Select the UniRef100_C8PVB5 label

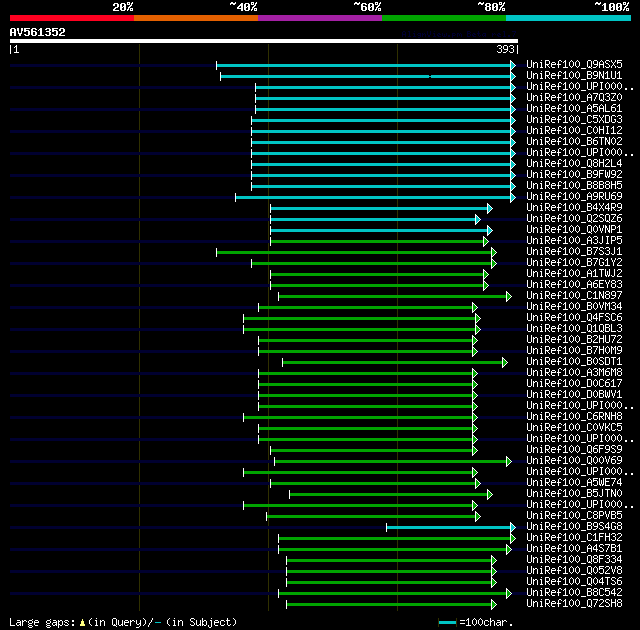[574, 516]
